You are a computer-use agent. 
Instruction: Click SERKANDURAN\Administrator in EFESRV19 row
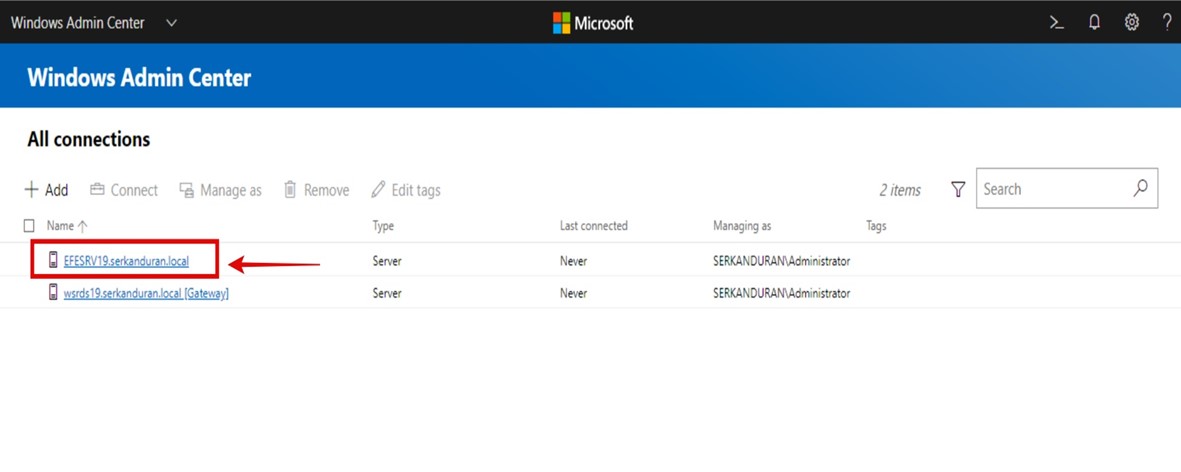tap(781, 261)
